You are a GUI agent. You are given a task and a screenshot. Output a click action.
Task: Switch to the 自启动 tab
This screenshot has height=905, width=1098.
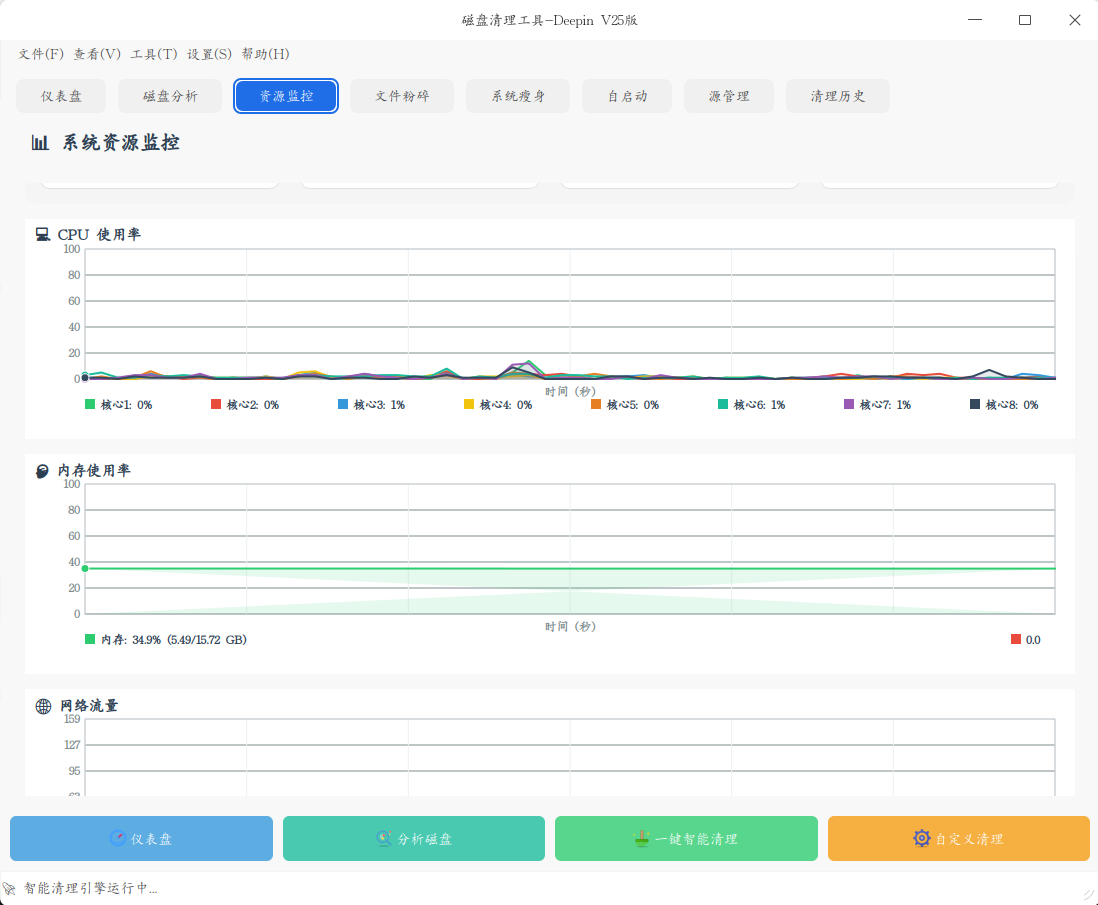[x=627, y=96]
